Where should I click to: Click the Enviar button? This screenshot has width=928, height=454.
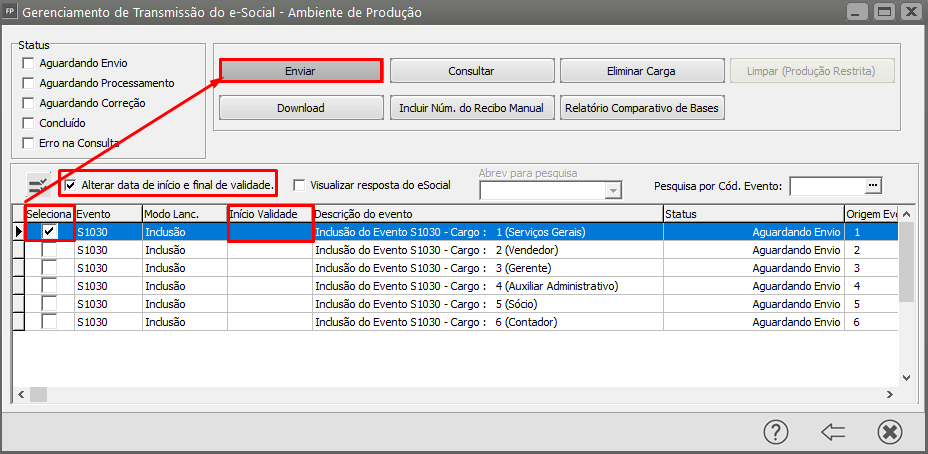click(x=301, y=71)
